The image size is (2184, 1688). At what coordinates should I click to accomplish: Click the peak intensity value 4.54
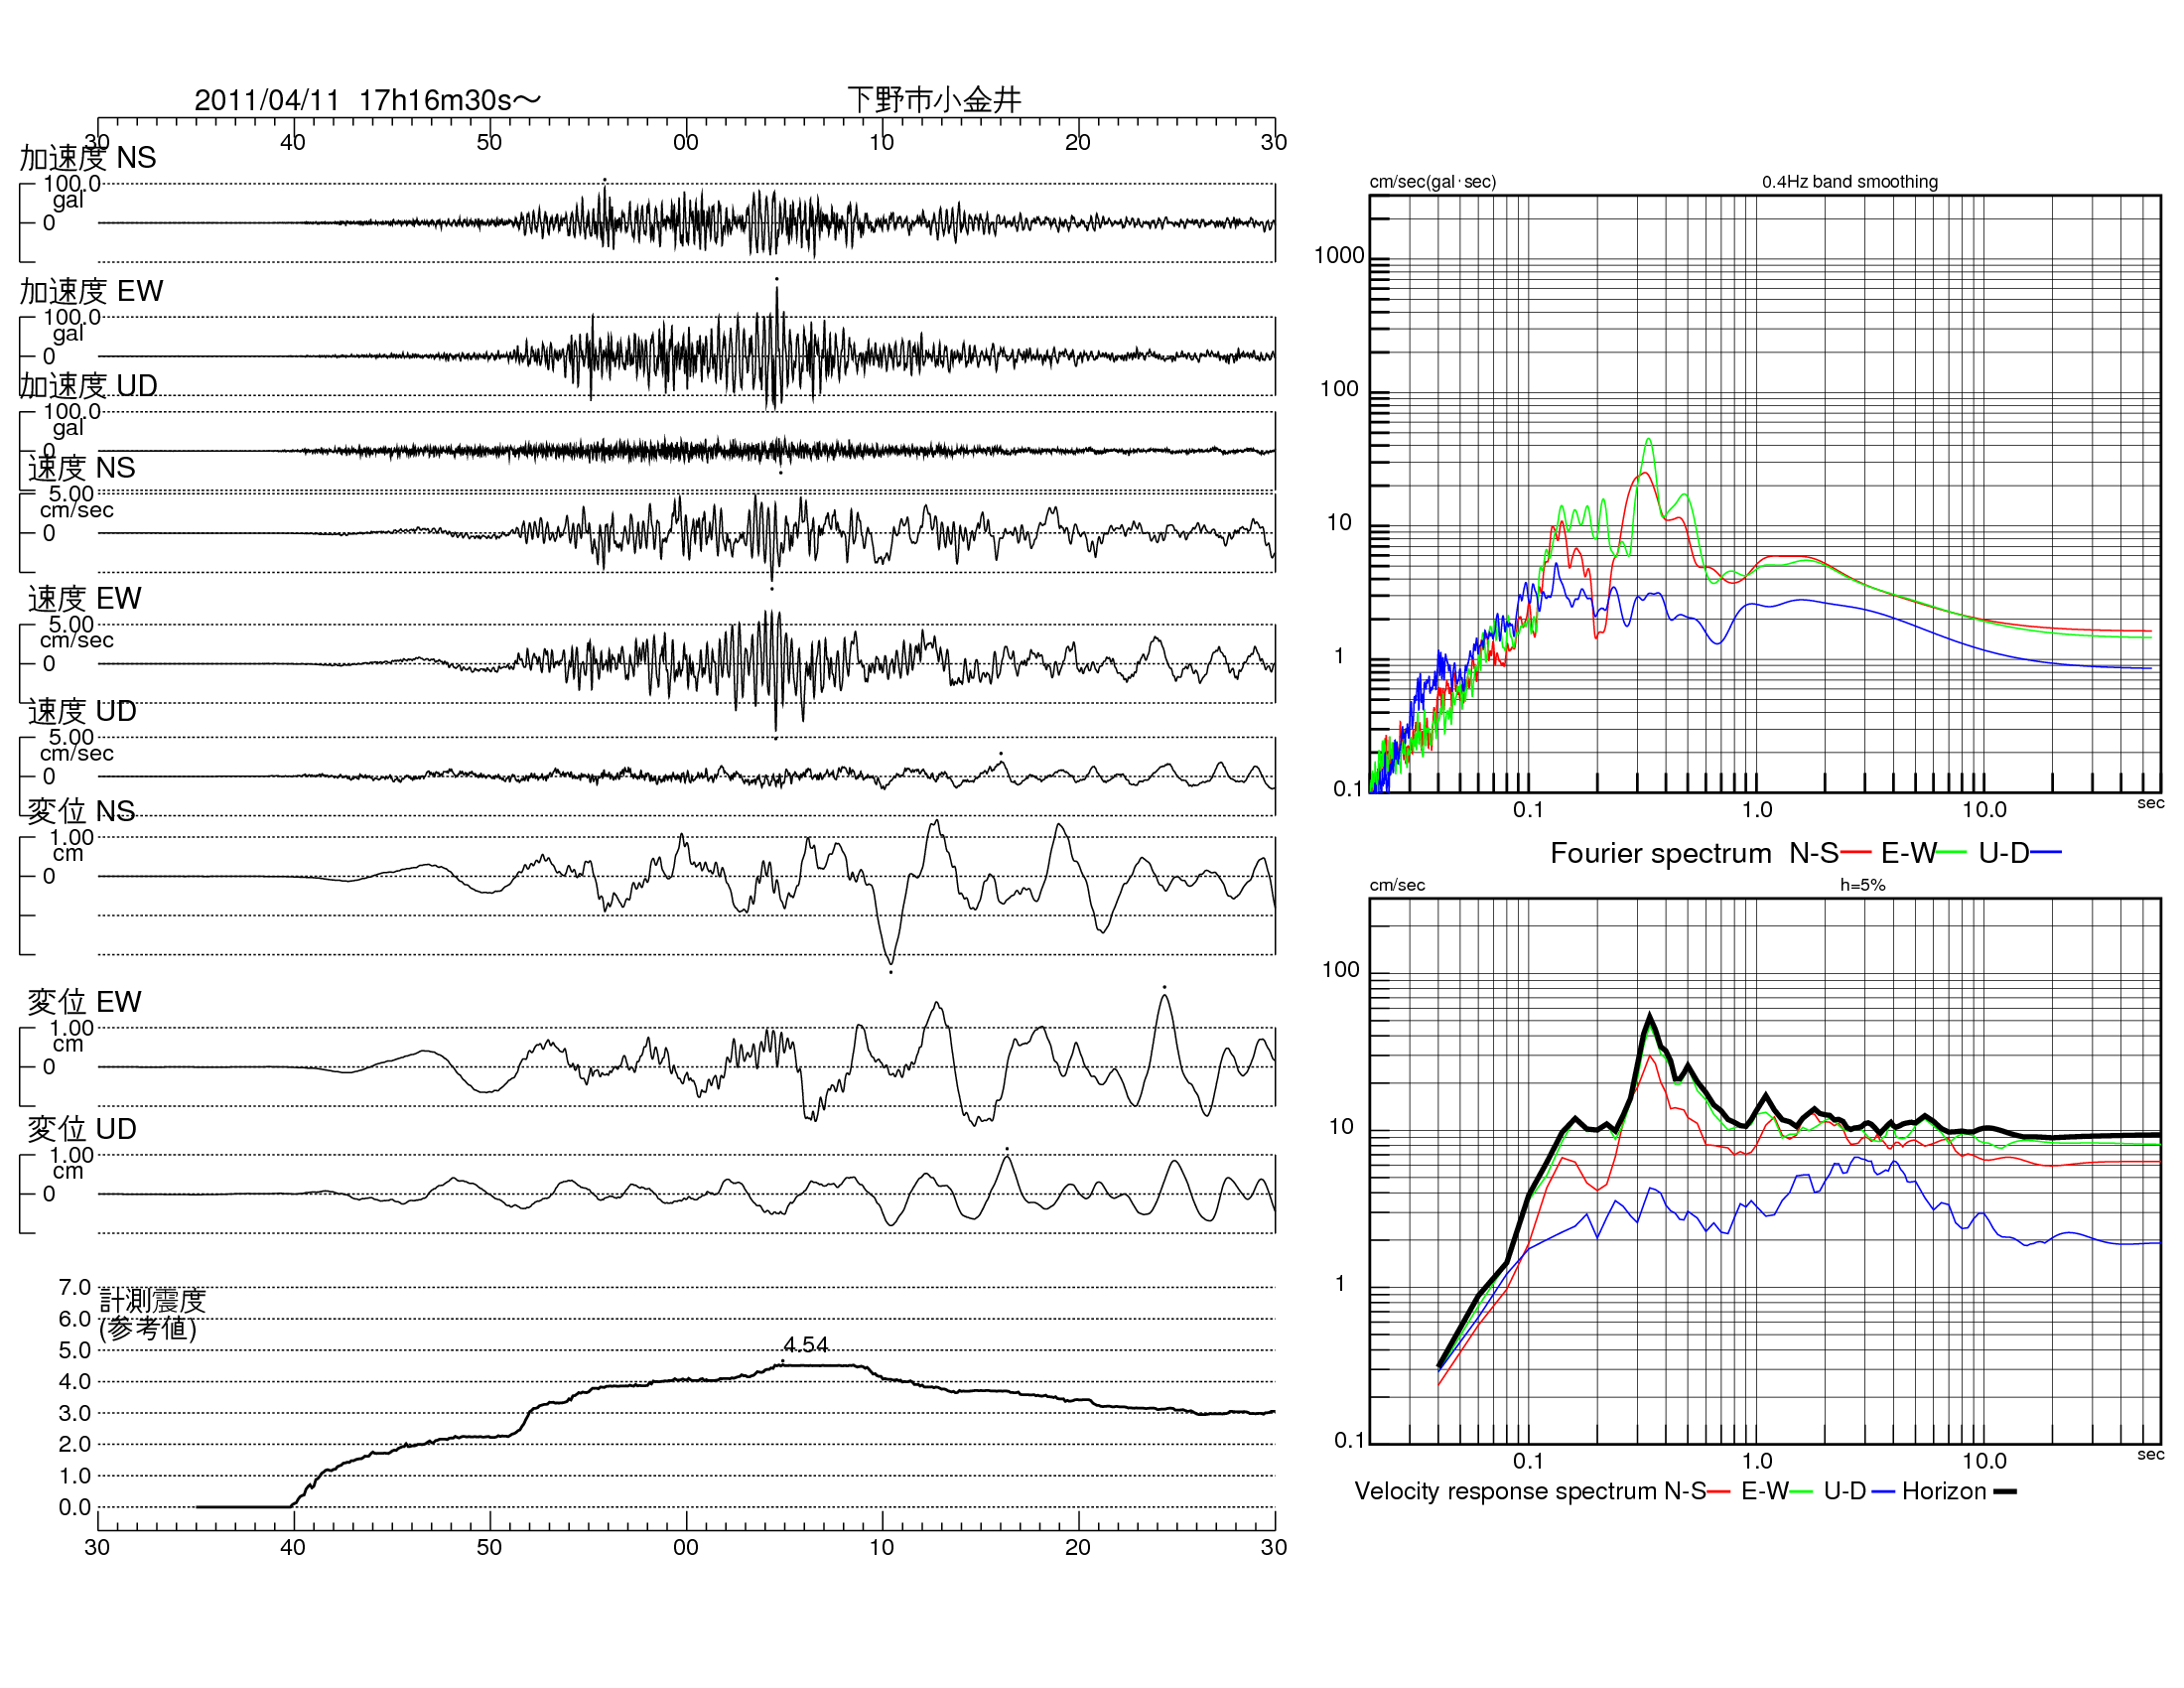[805, 1344]
